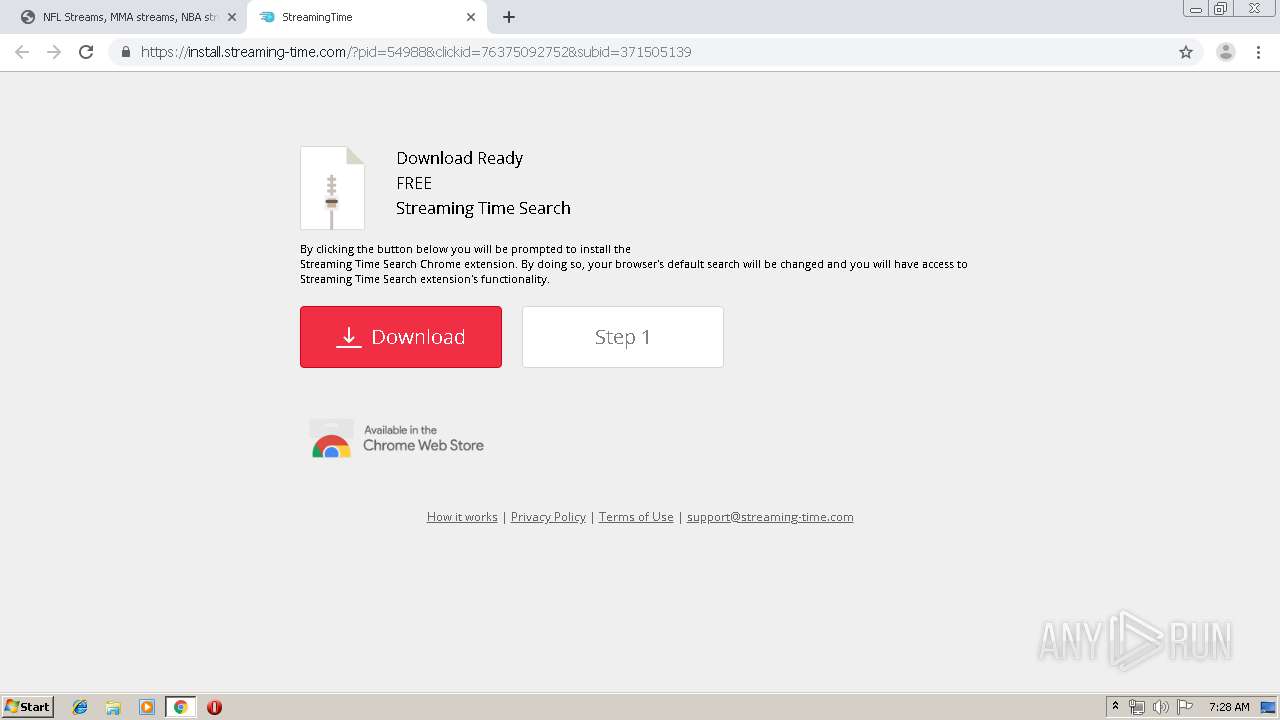Image resolution: width=1280 pixels, height=720 pixels.
Task: Click the Download Ready text
Action: click(460, 158)
